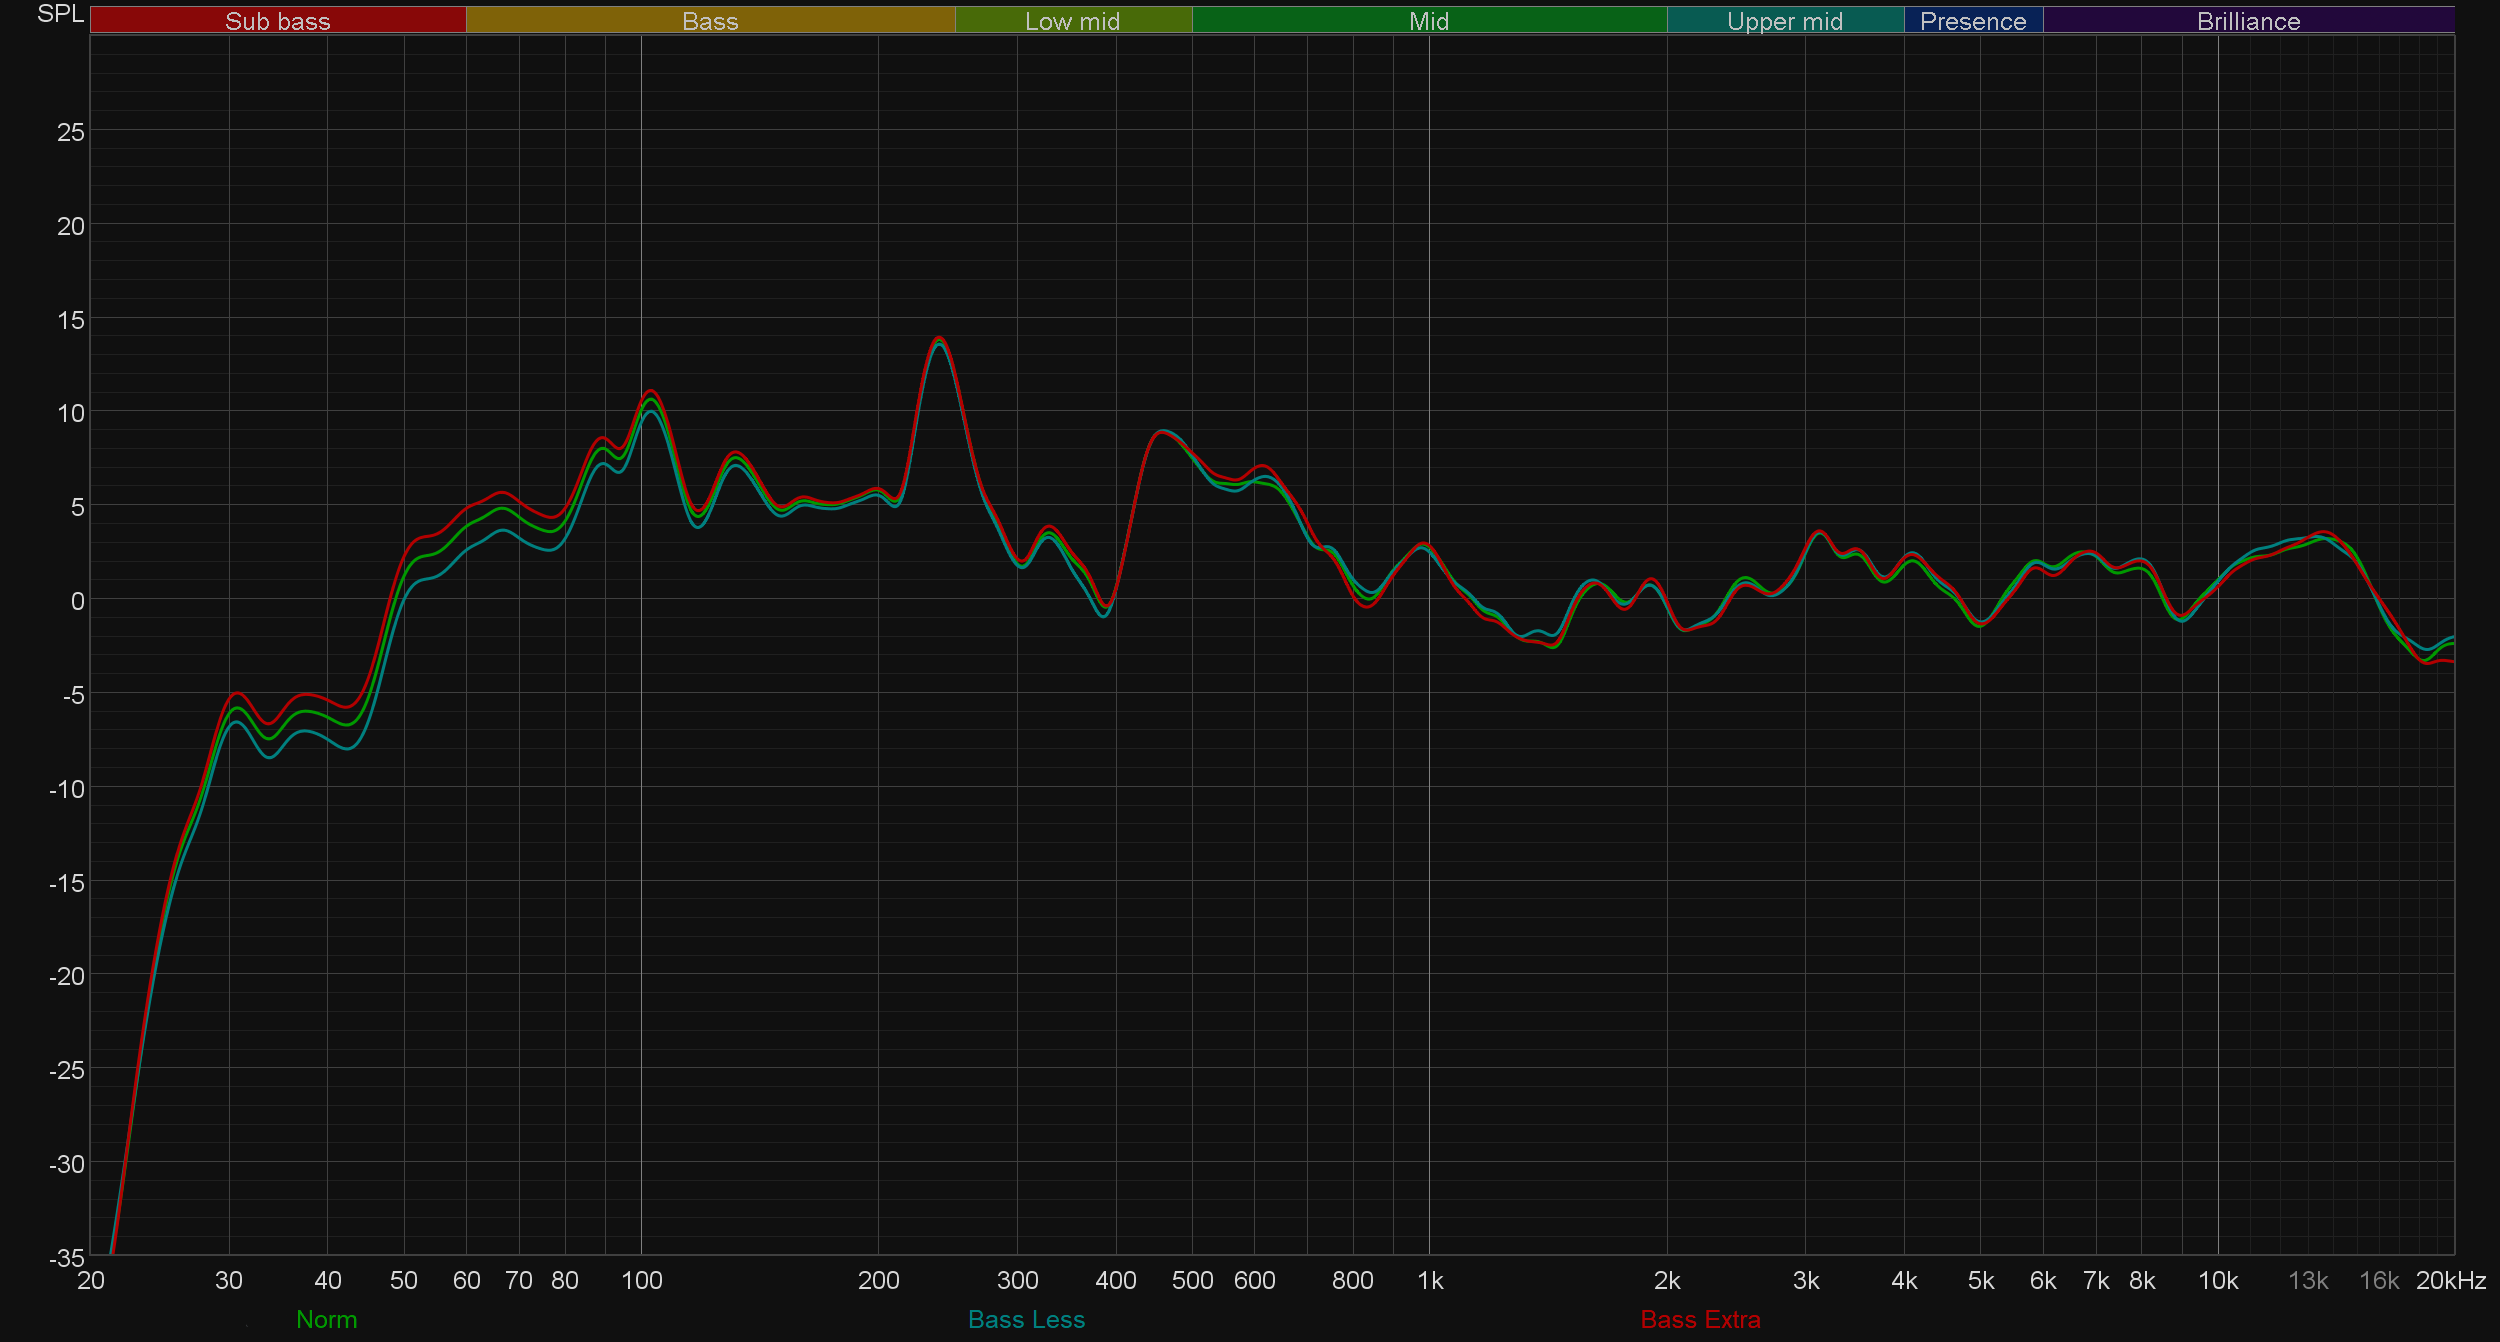Click the 0 dB SPL axis label
2500x1342 pixels.
coord(77,601)
